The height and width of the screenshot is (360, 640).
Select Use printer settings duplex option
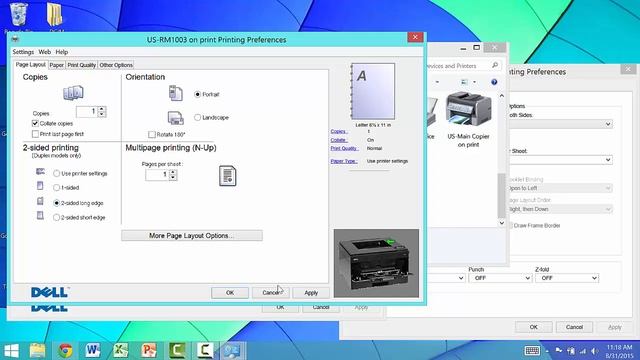point(57,173)
